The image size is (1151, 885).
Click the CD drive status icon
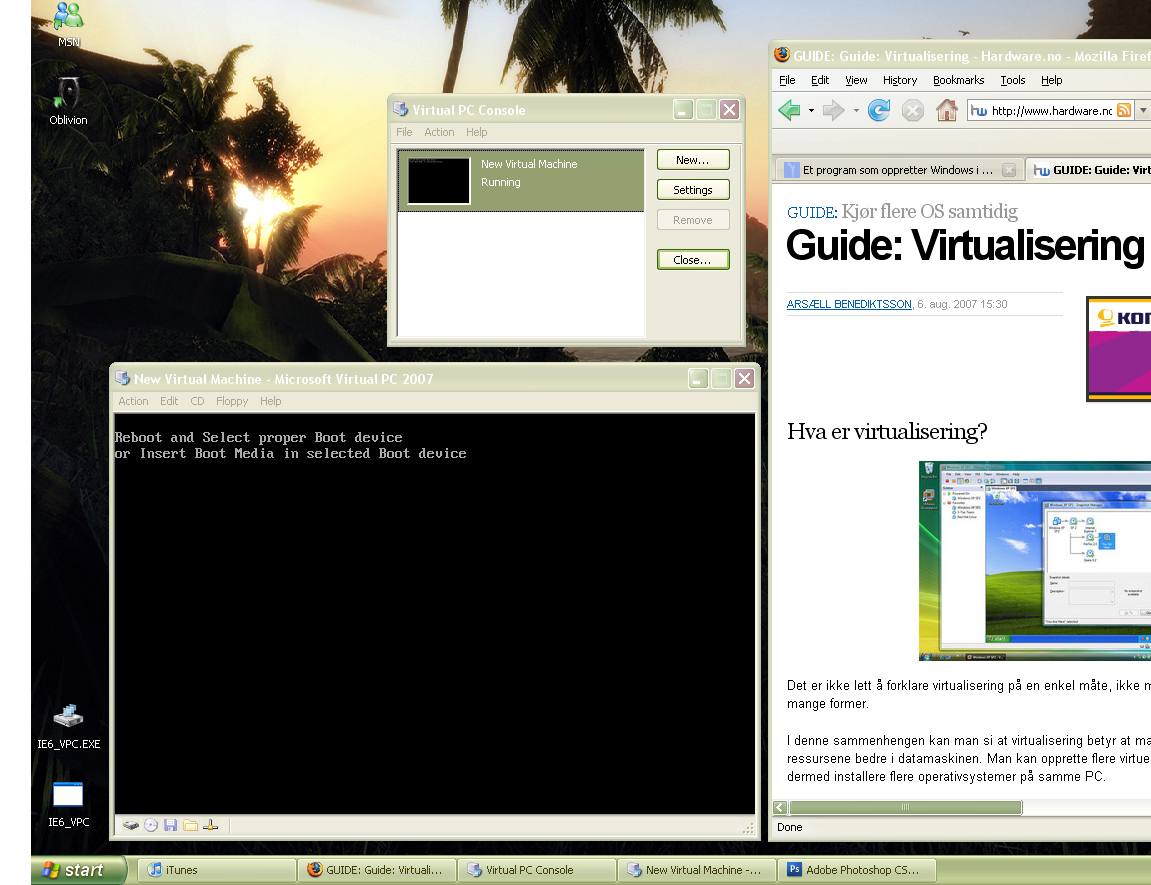[x=151, y=825]
